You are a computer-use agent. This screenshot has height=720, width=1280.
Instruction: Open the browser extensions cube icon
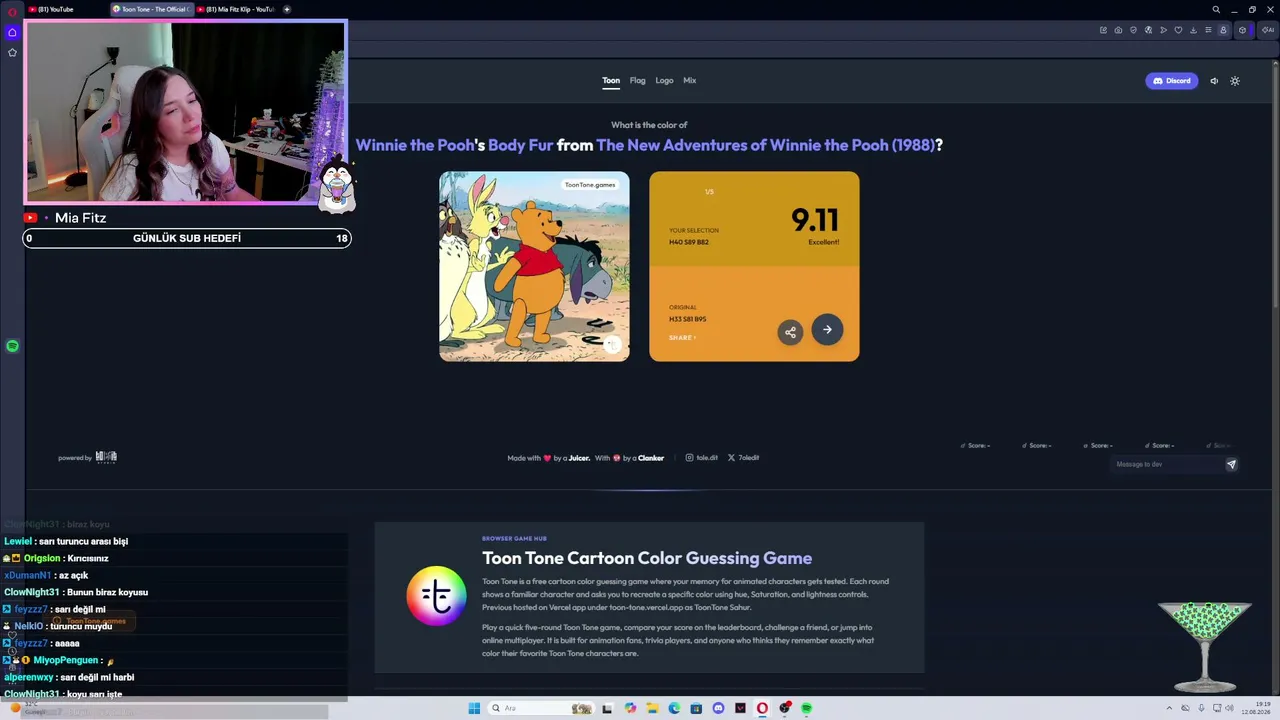click(x=1242, y=30)
